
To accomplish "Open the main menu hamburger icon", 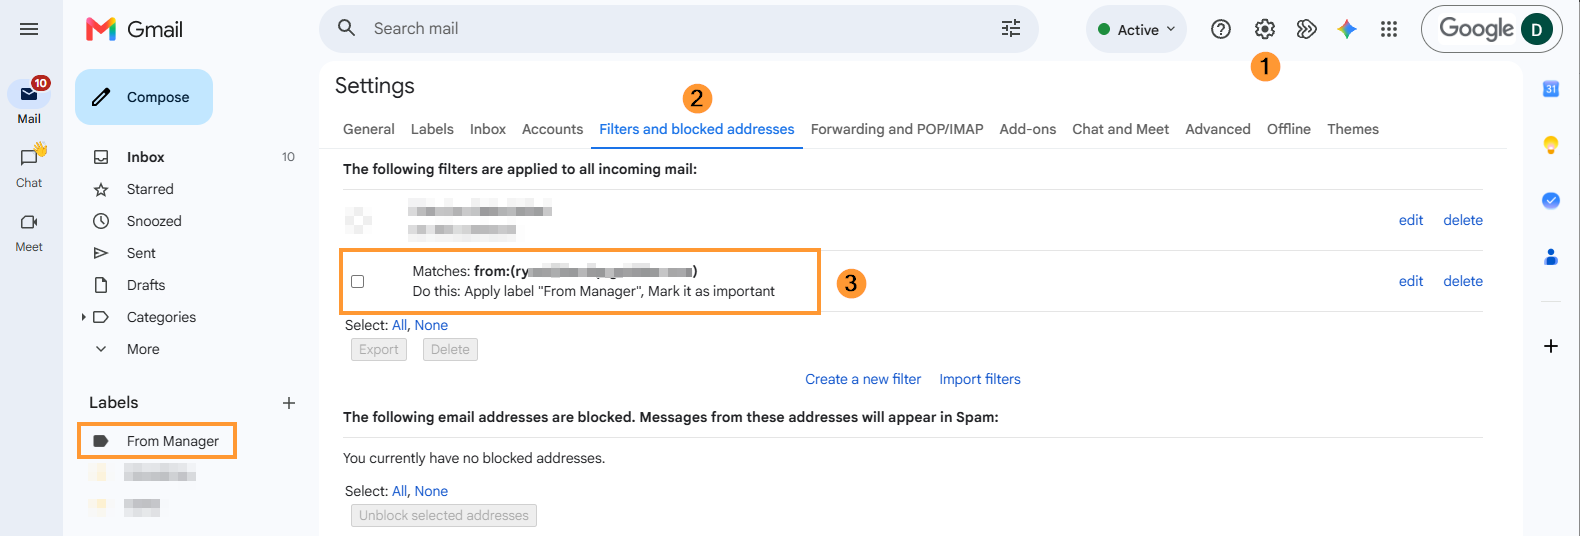I will (x=29, y=29).
